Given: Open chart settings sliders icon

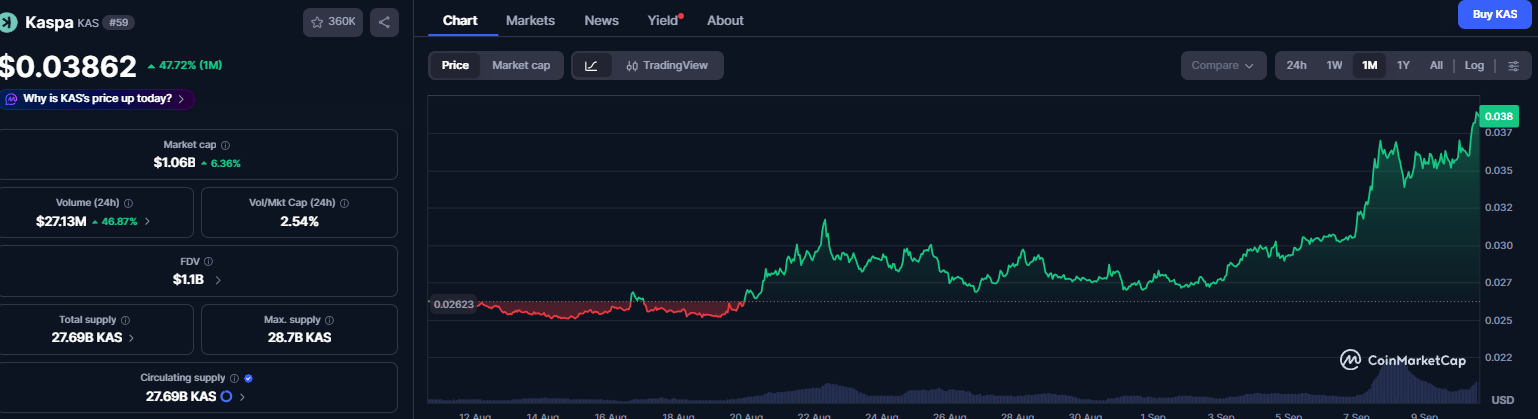Looking at the screenshot, I should pos(1513,65).
